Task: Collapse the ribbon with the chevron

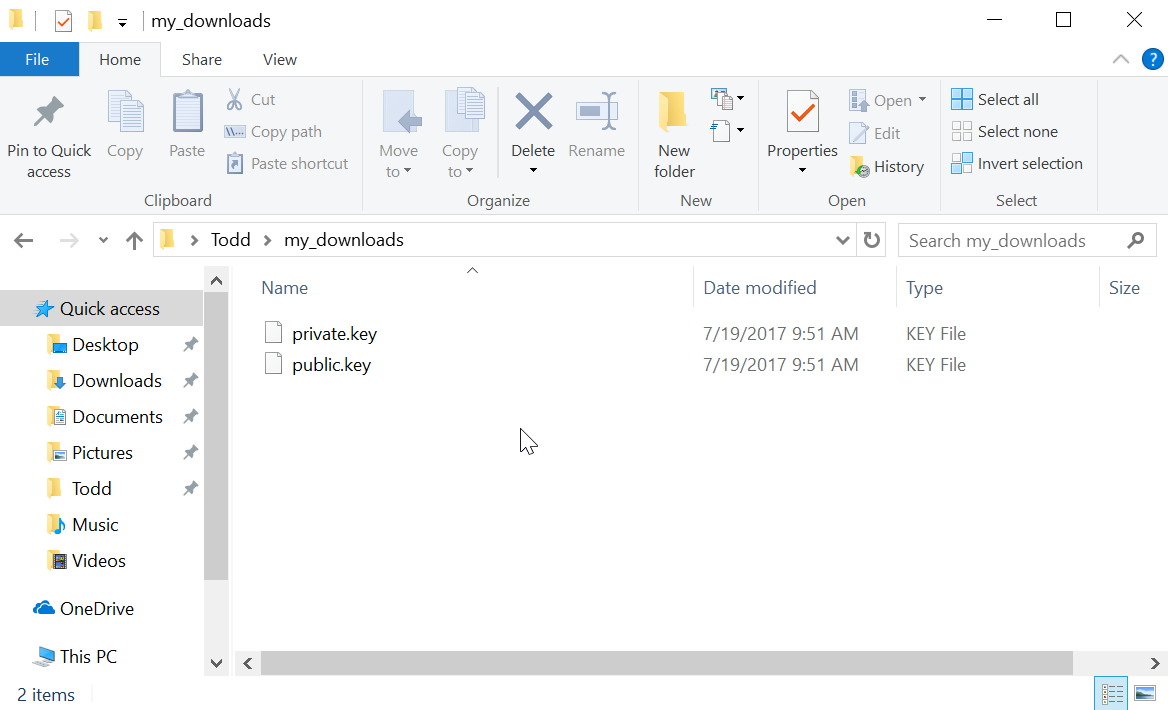Action: coord(1120,60)
